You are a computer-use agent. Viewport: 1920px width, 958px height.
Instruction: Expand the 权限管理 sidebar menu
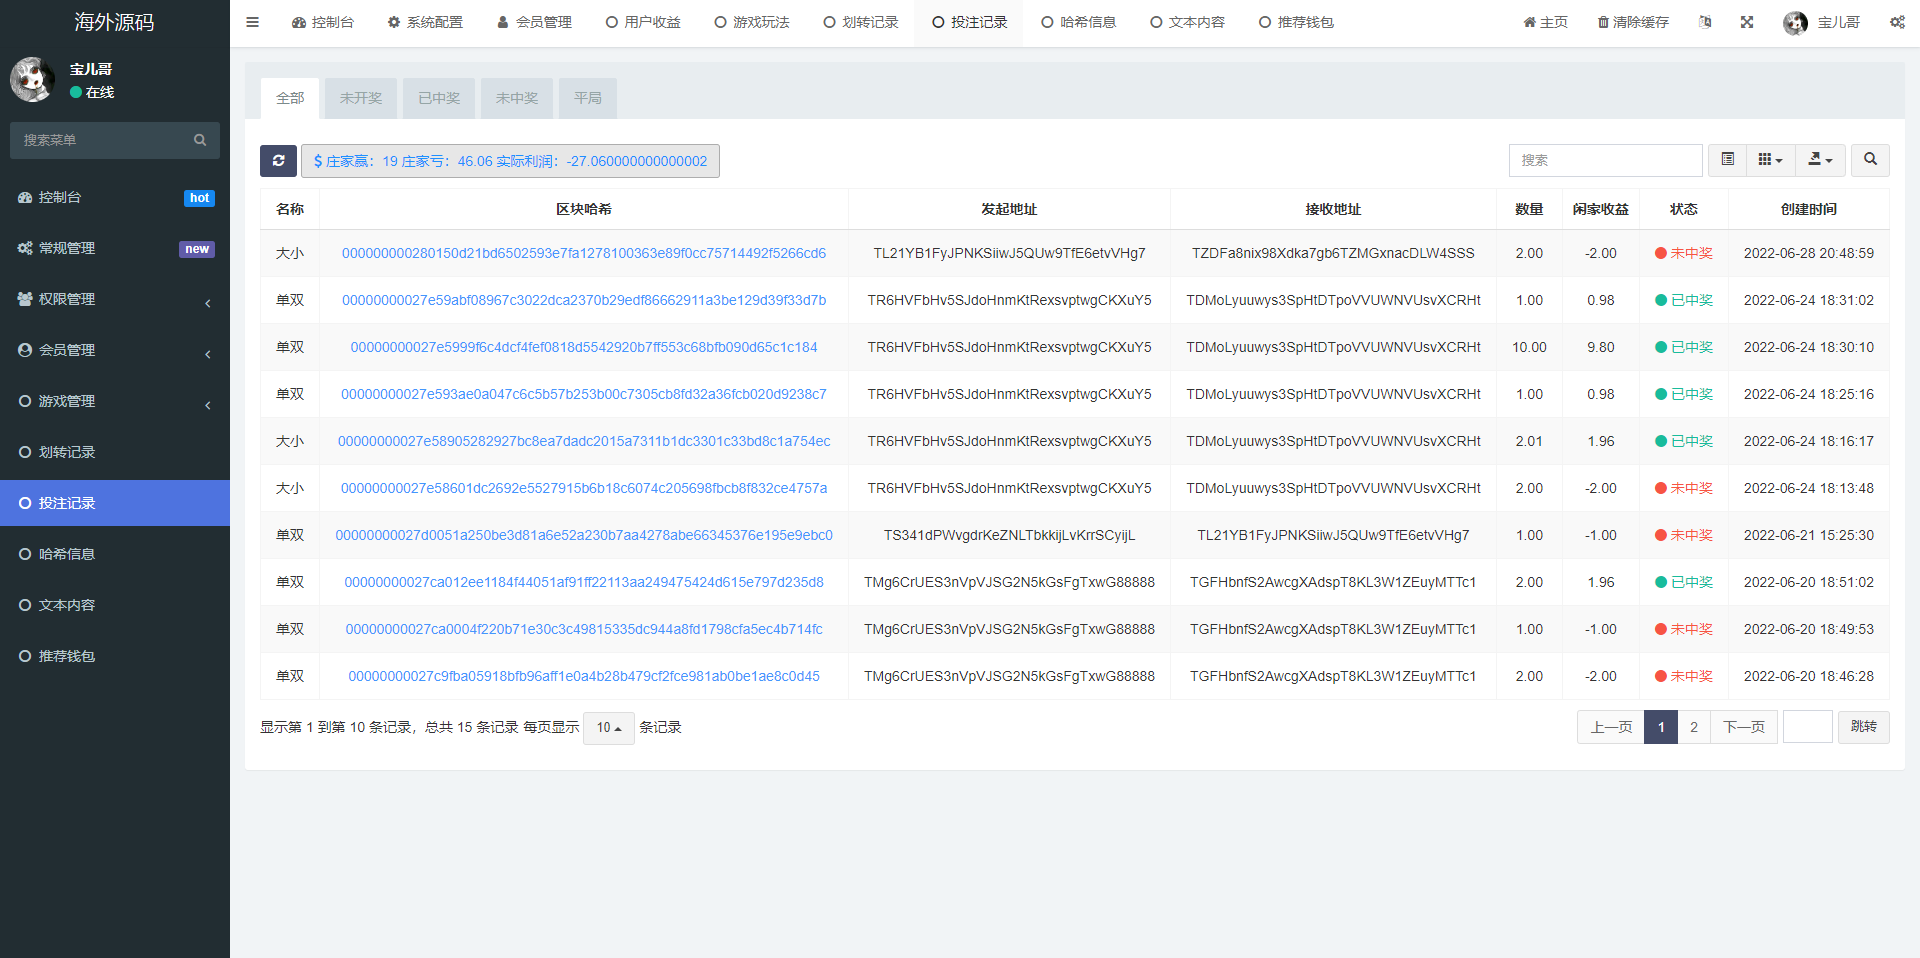click(115, 299)
